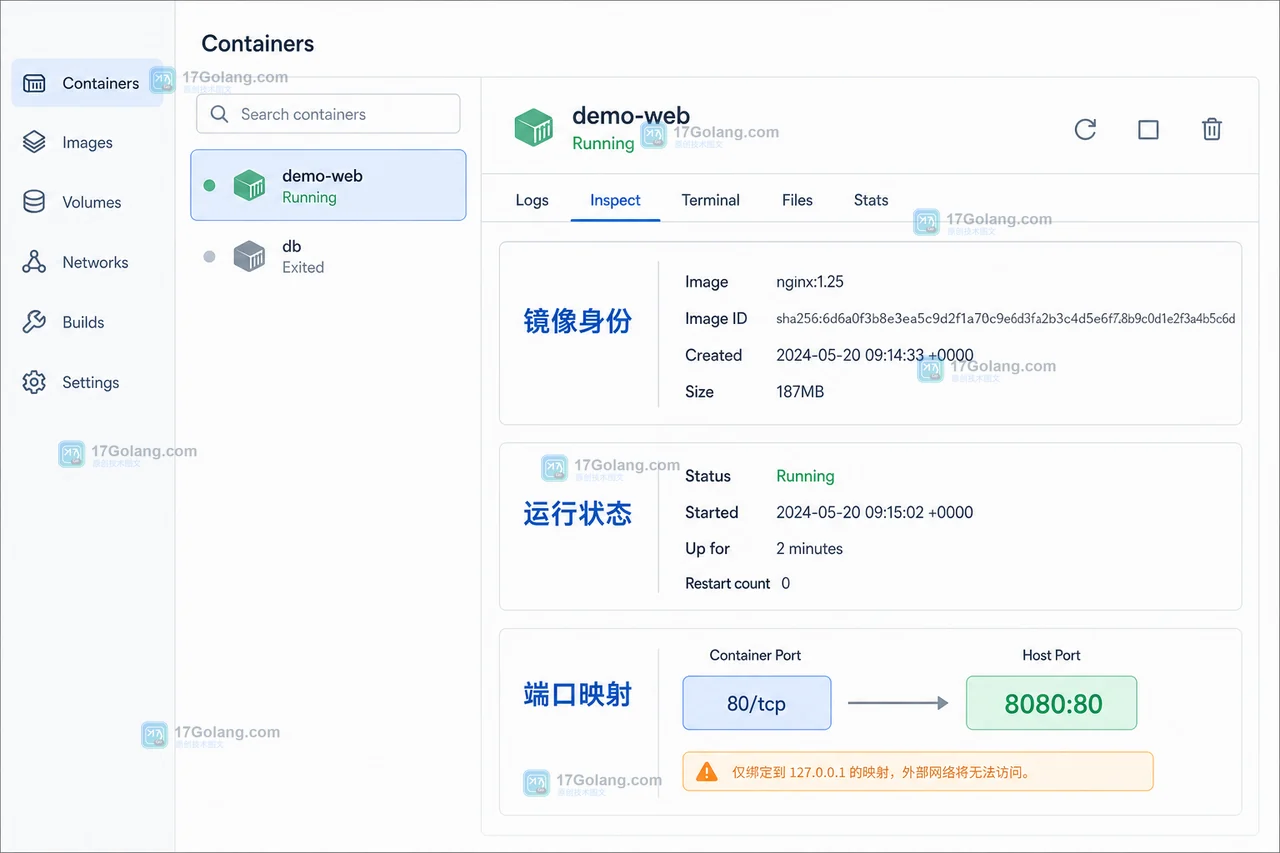Select the demo-web container row
1280x853 pixels.
click(x=328, y=185)
